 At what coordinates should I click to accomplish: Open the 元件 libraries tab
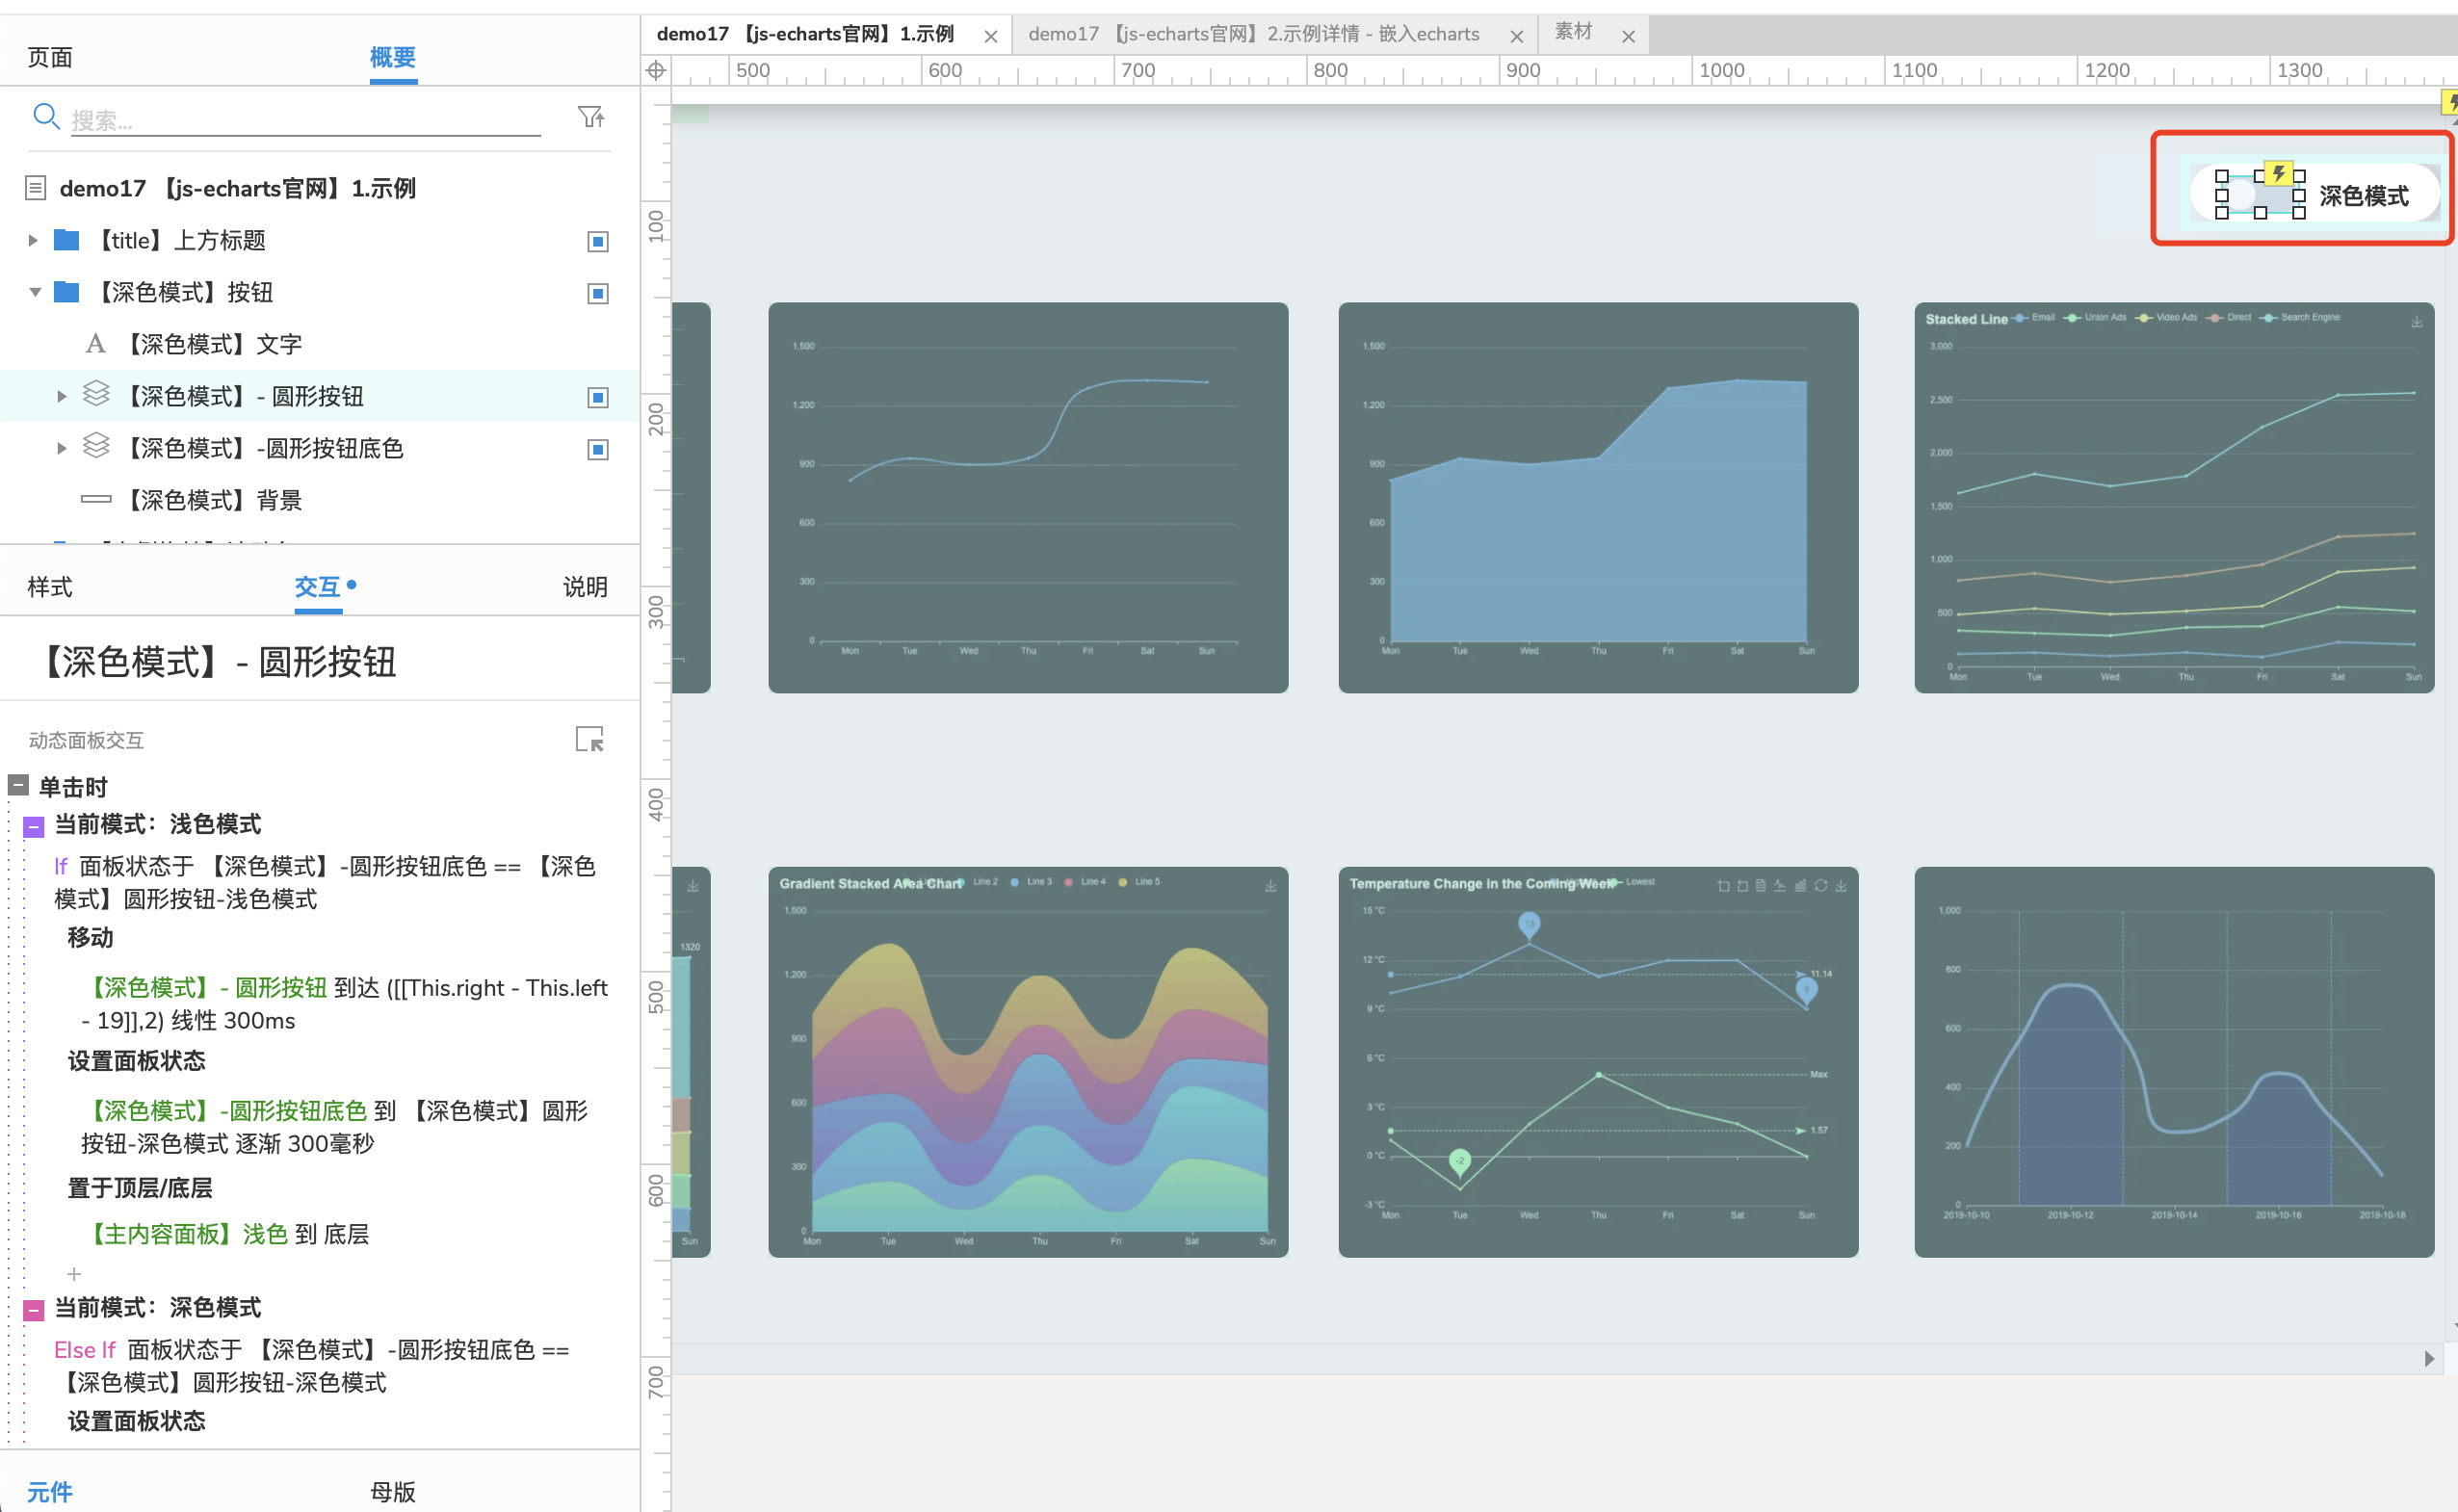click(50, 1492)
